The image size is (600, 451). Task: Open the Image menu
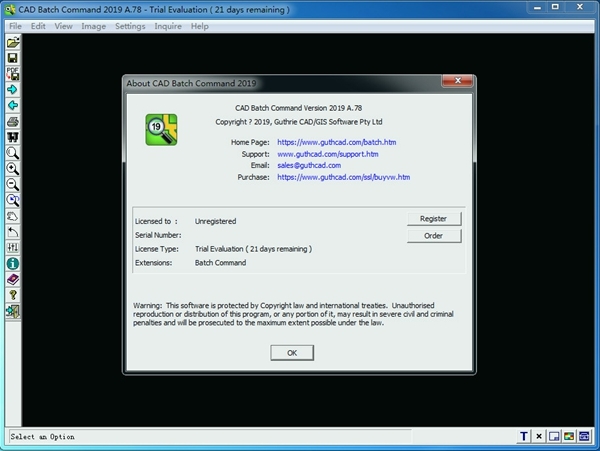[93, 26]
